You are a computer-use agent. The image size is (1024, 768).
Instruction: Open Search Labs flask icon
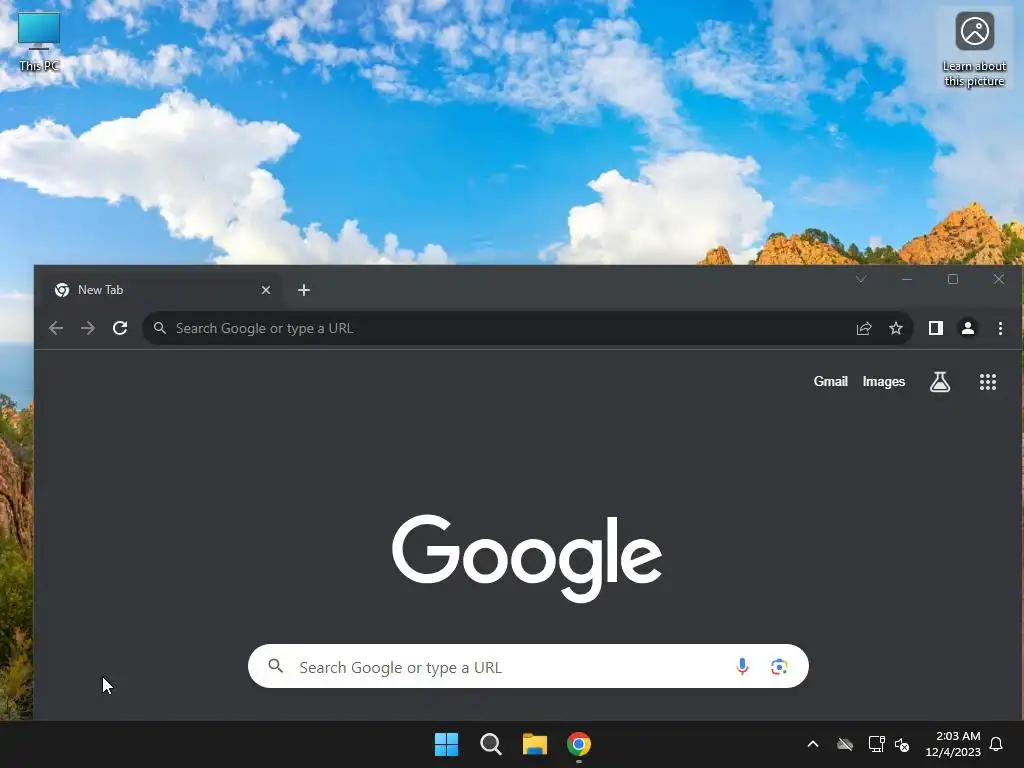click(940, 382)
